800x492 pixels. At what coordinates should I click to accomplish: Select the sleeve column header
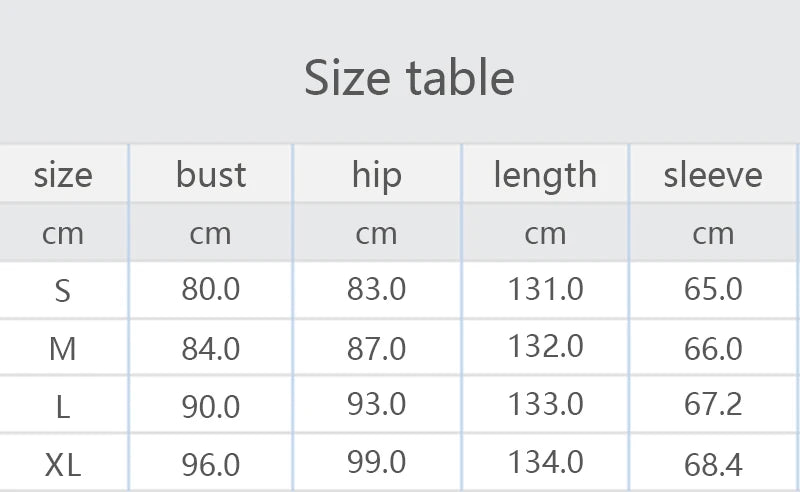(x=713, y=175)
